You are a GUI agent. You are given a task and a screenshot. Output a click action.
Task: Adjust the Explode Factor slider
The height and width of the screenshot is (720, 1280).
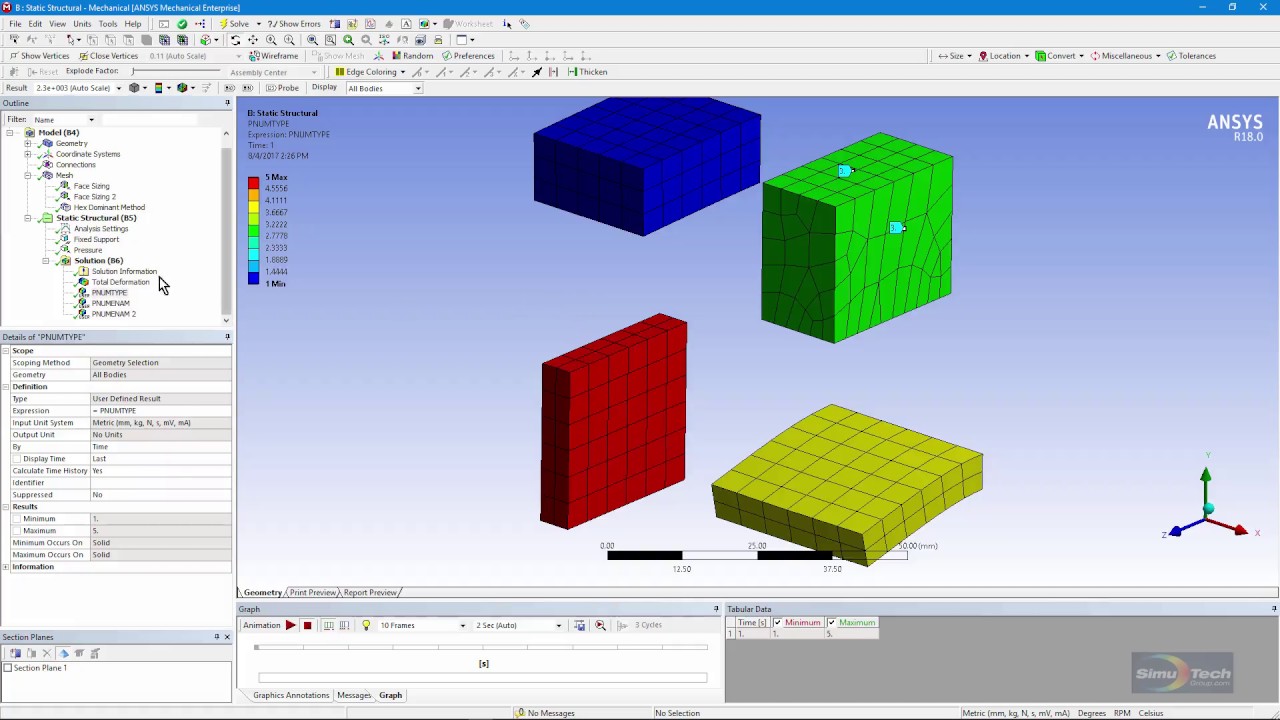point(175,72)
